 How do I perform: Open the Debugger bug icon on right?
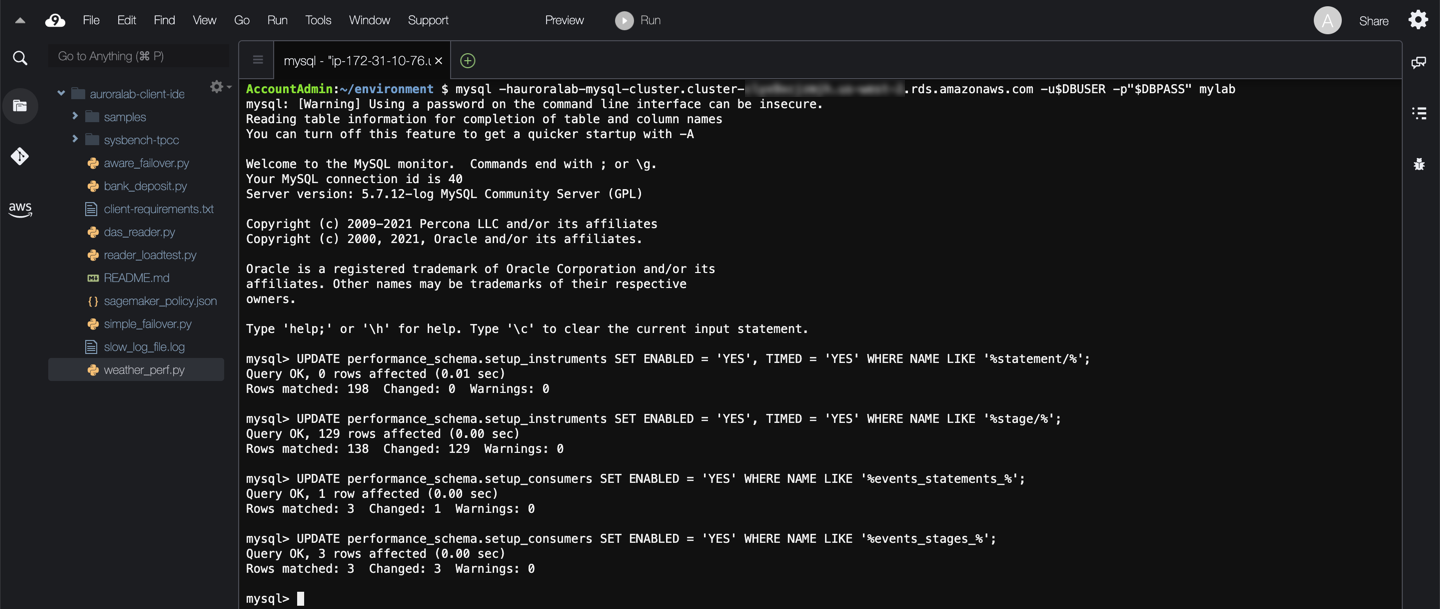tap(1419, 164)
